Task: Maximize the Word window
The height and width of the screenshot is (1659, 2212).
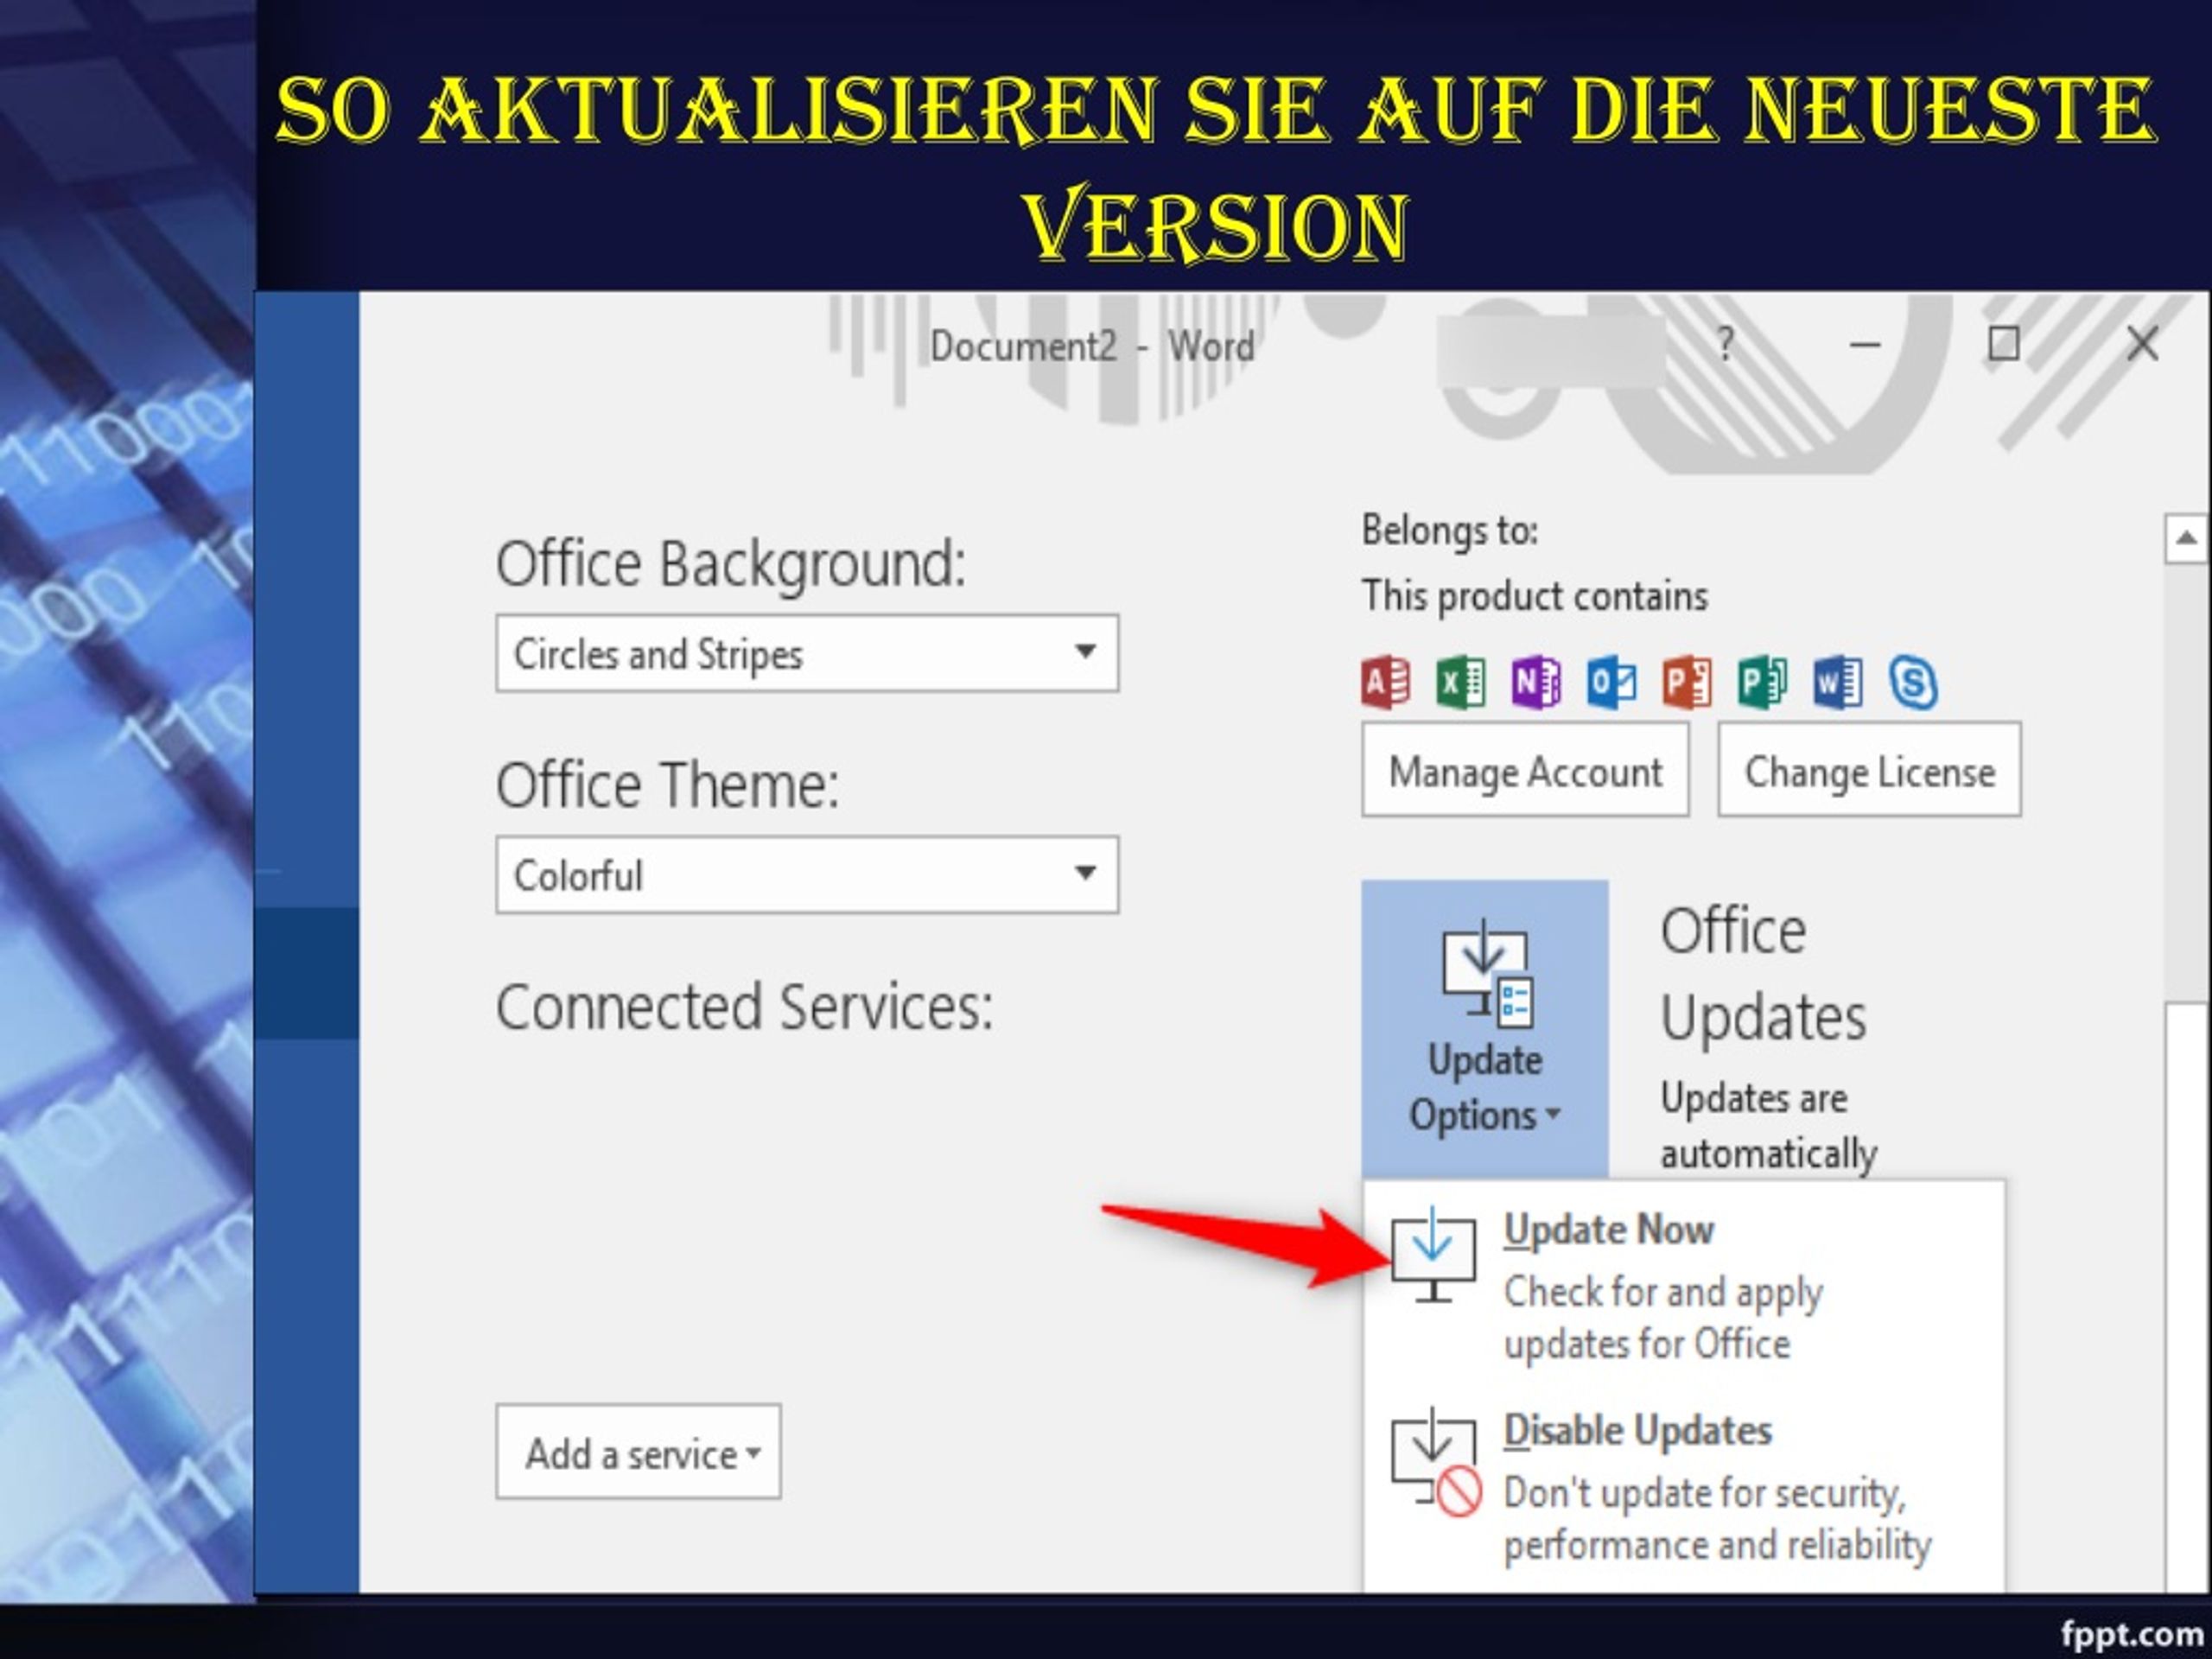Action: 2003,343
